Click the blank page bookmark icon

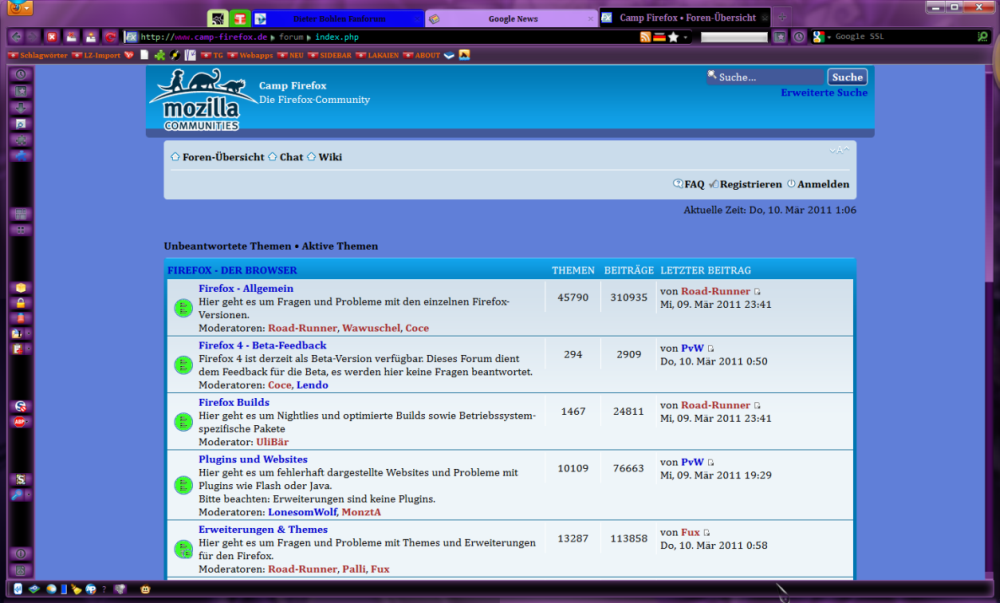coord(144,55)
